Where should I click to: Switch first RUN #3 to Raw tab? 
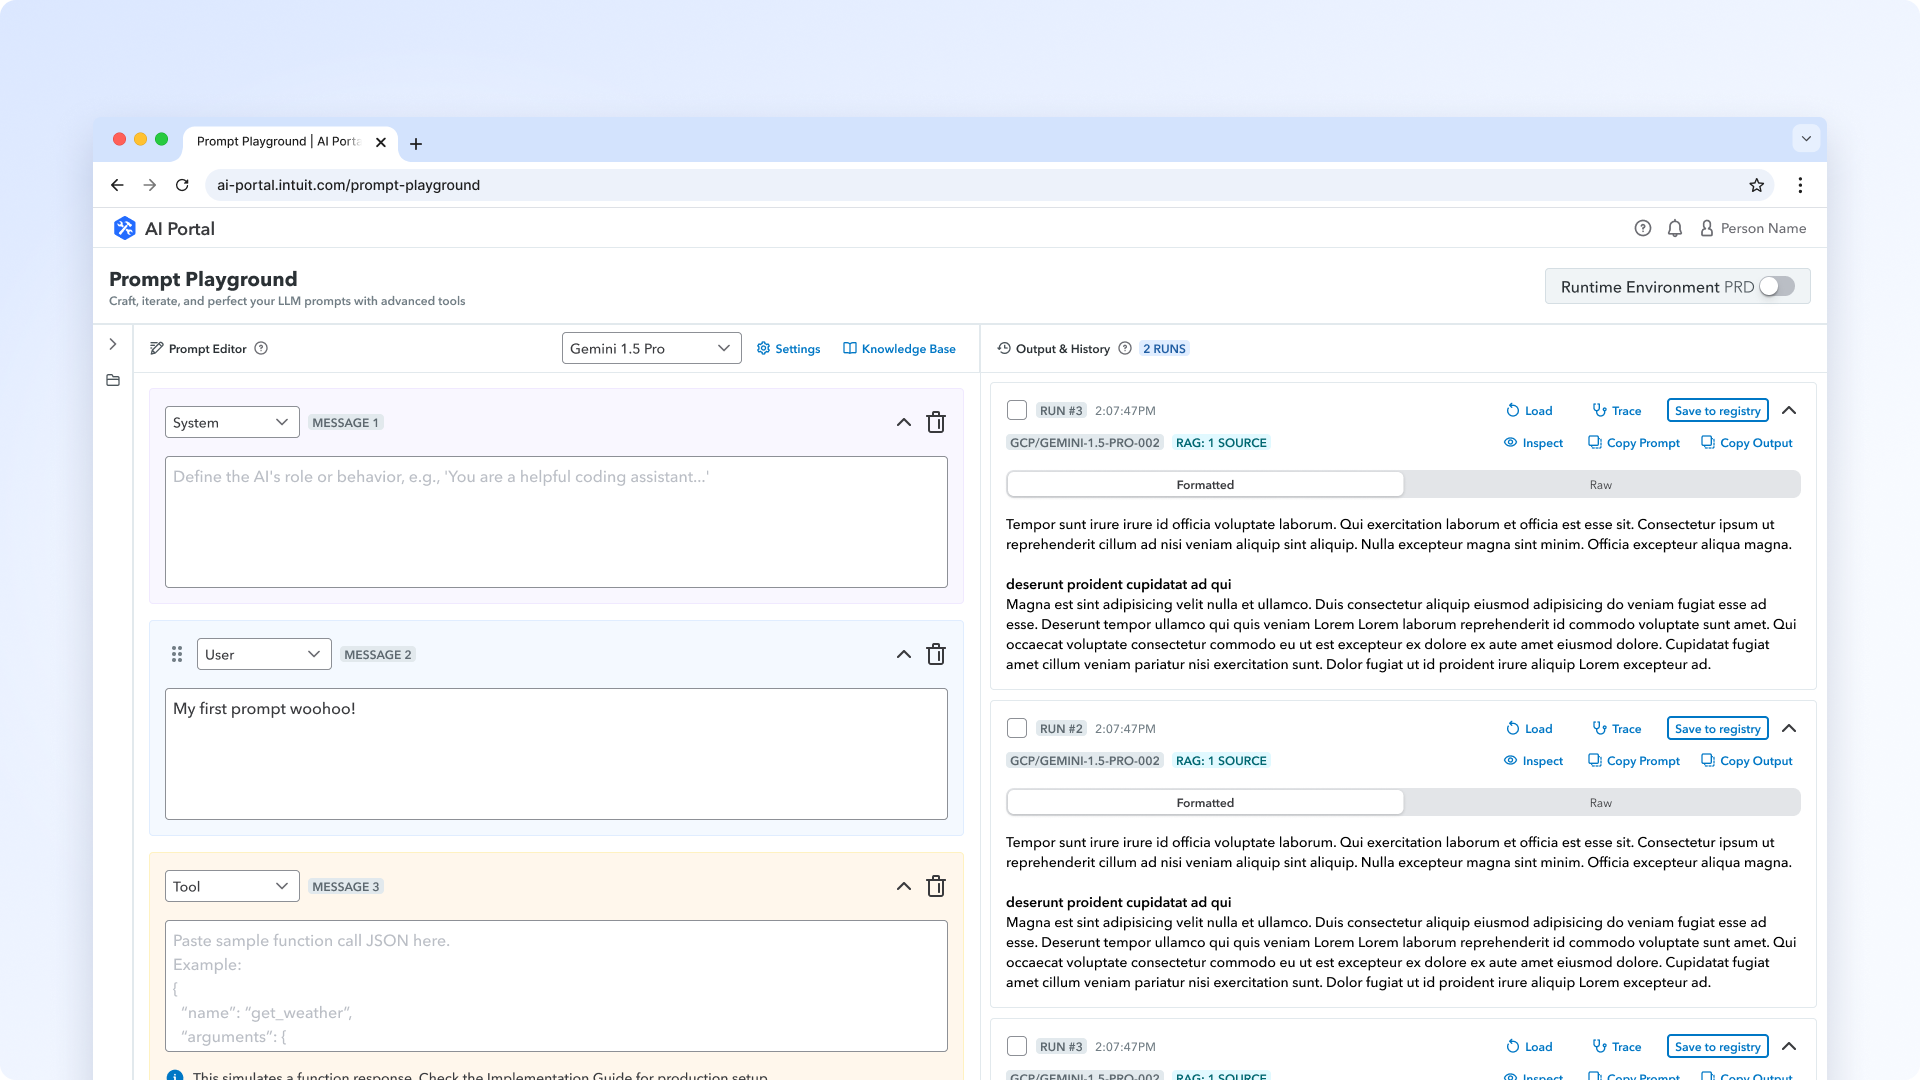1601,485
